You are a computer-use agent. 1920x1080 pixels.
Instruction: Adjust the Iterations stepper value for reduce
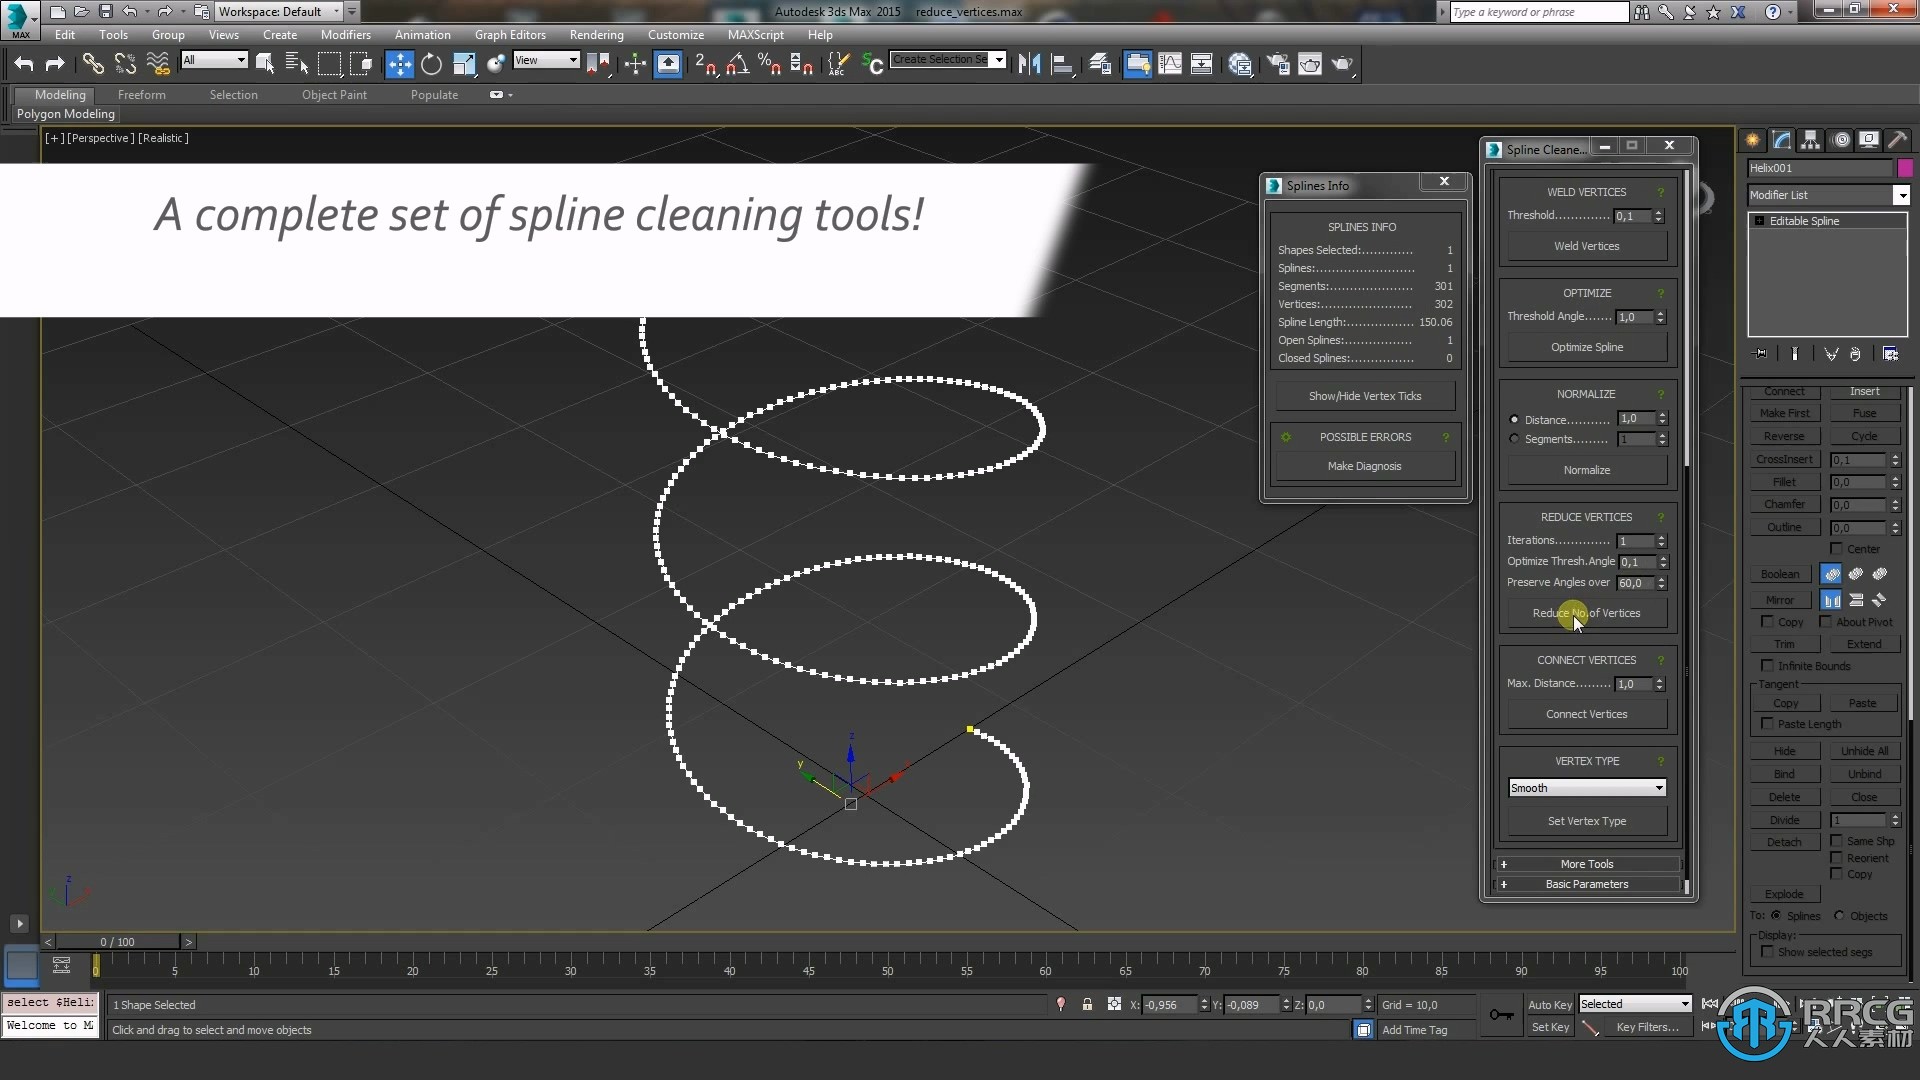click(x=1660, y=539)
